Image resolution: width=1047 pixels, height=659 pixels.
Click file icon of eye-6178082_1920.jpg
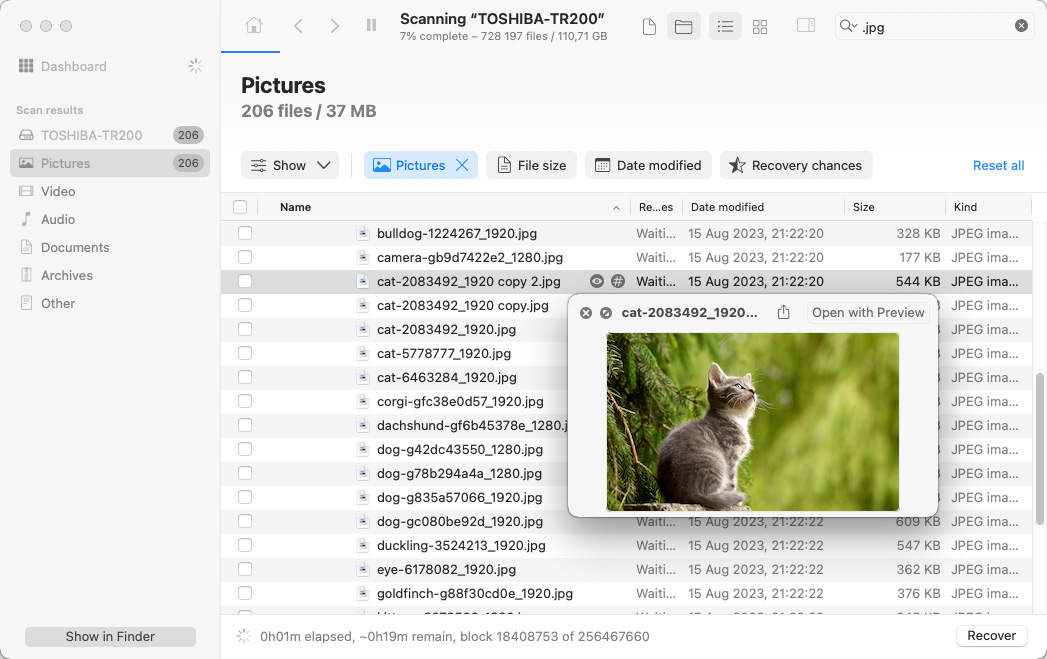(363, 570)
